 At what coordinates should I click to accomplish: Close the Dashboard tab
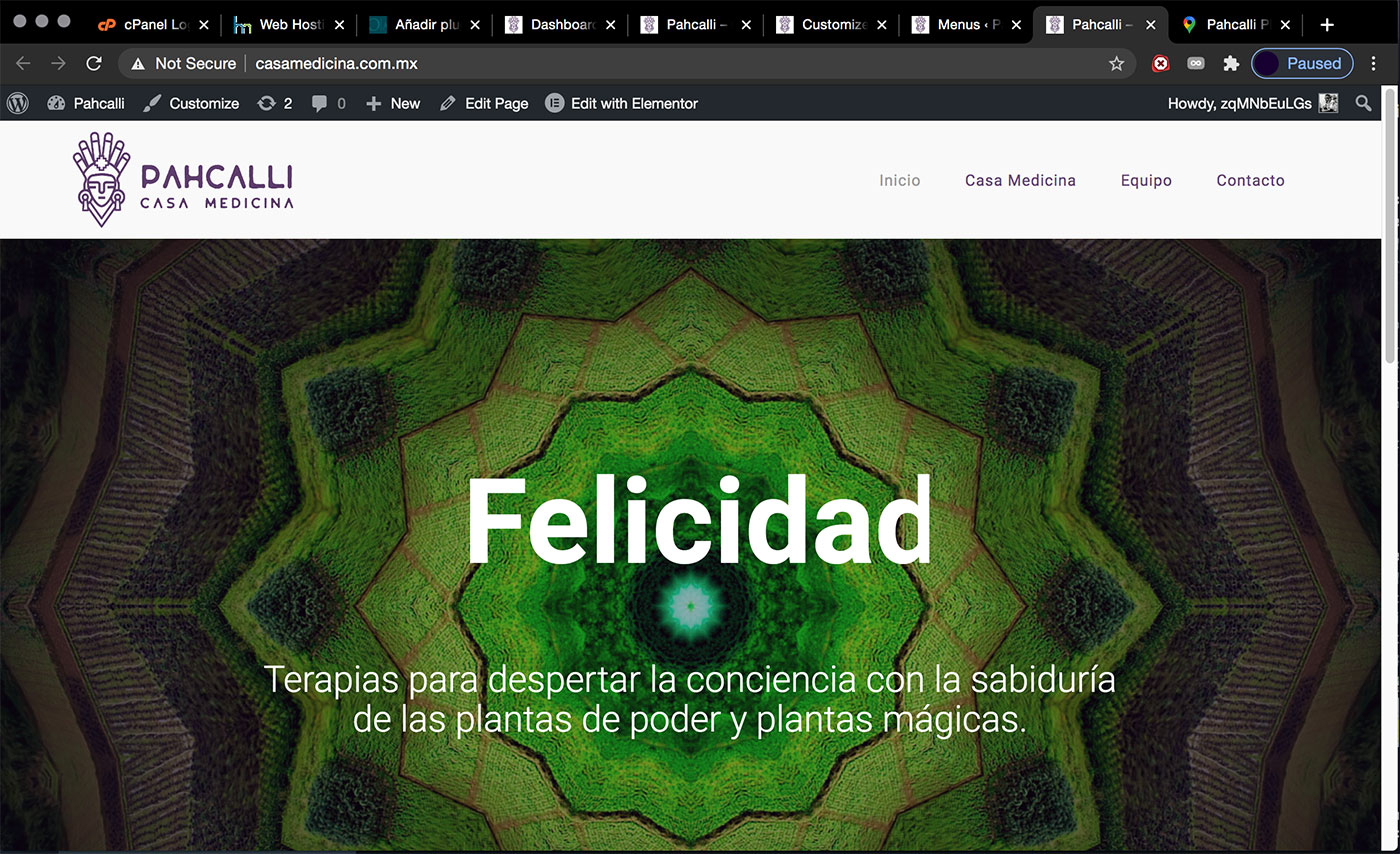point(611,25)
